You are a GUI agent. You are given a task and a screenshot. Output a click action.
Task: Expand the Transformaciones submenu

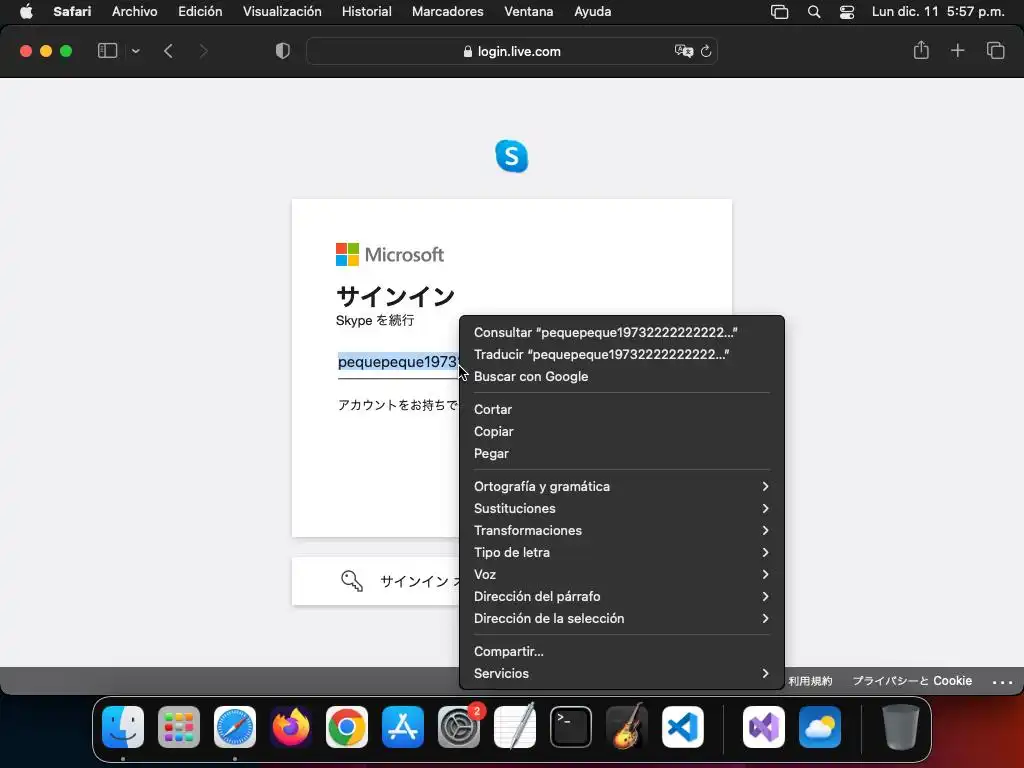622,530
